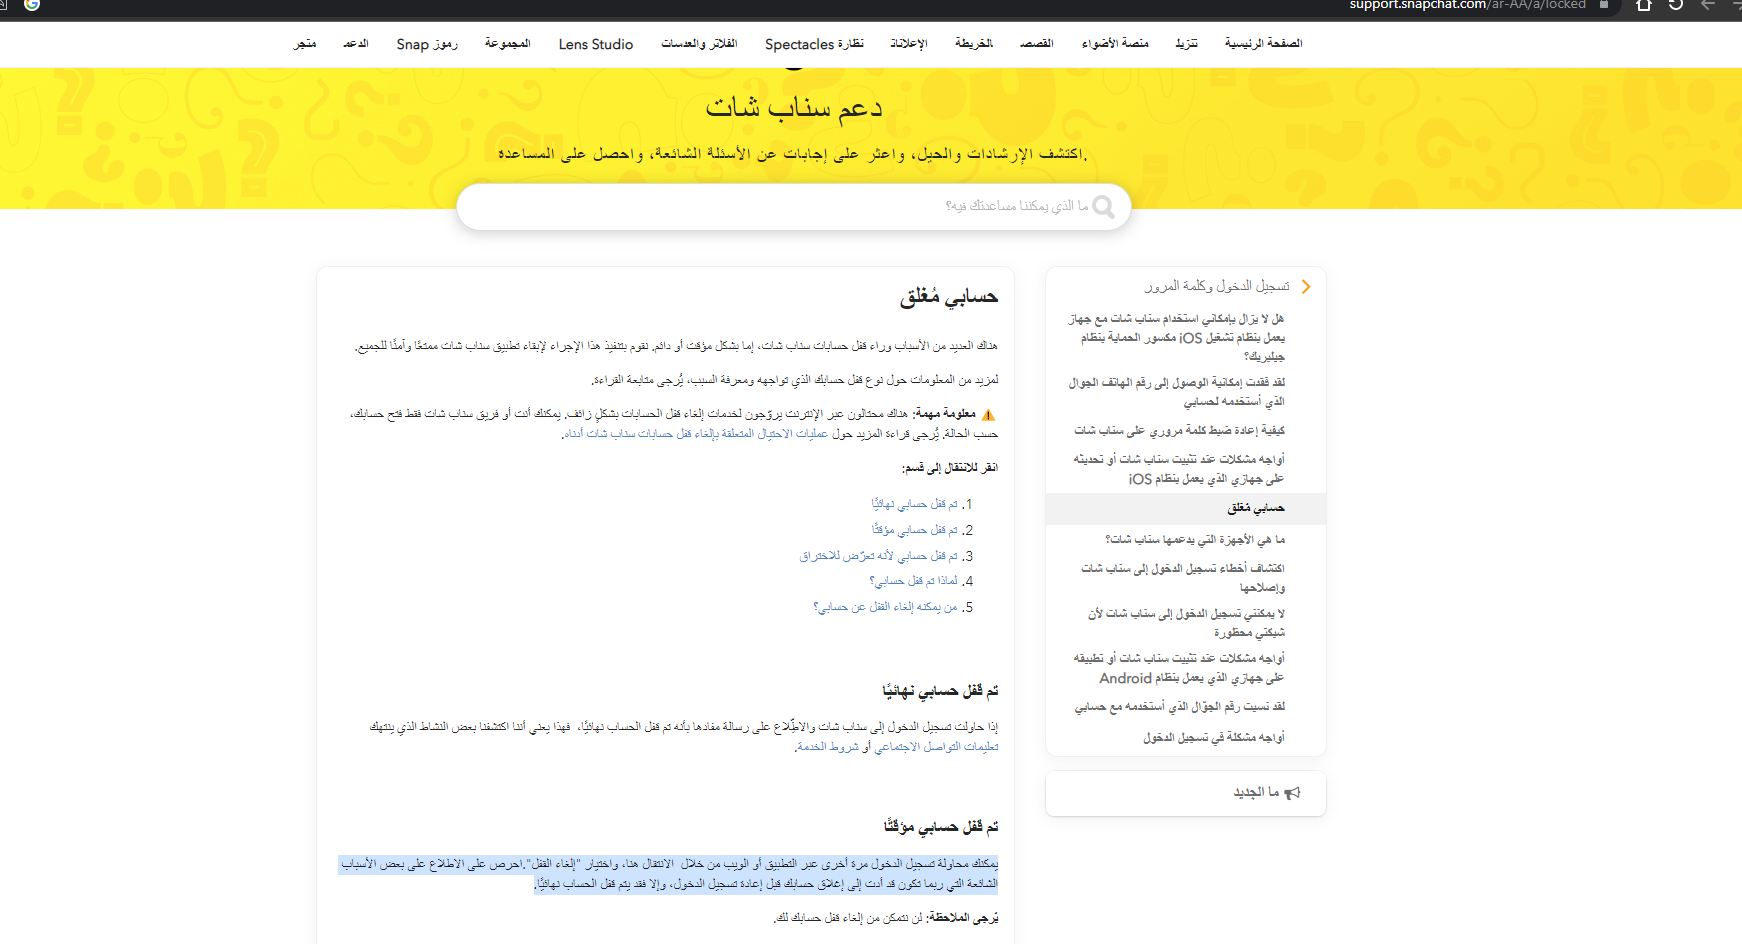
Task: Click the يرجى الملاحظة note text
Action: [x=886, y=918]
